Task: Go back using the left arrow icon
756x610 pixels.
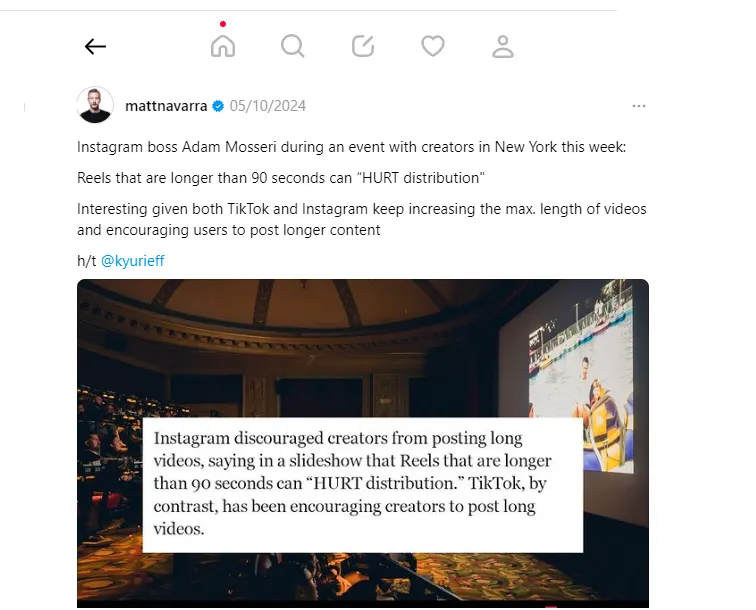Action: 95,47
